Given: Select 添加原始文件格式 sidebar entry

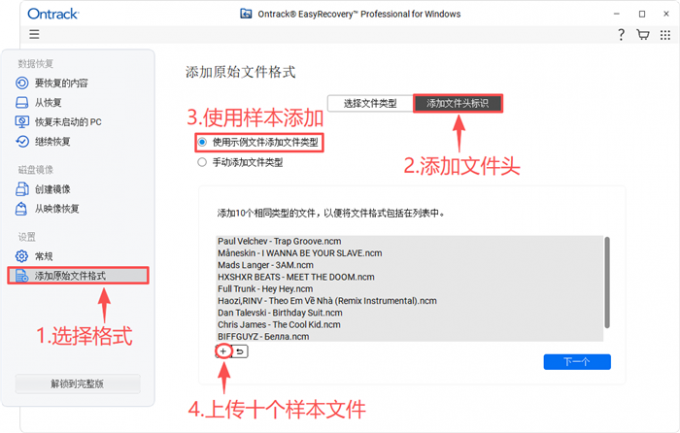Looking at the screenshot, I should point(78,276).
